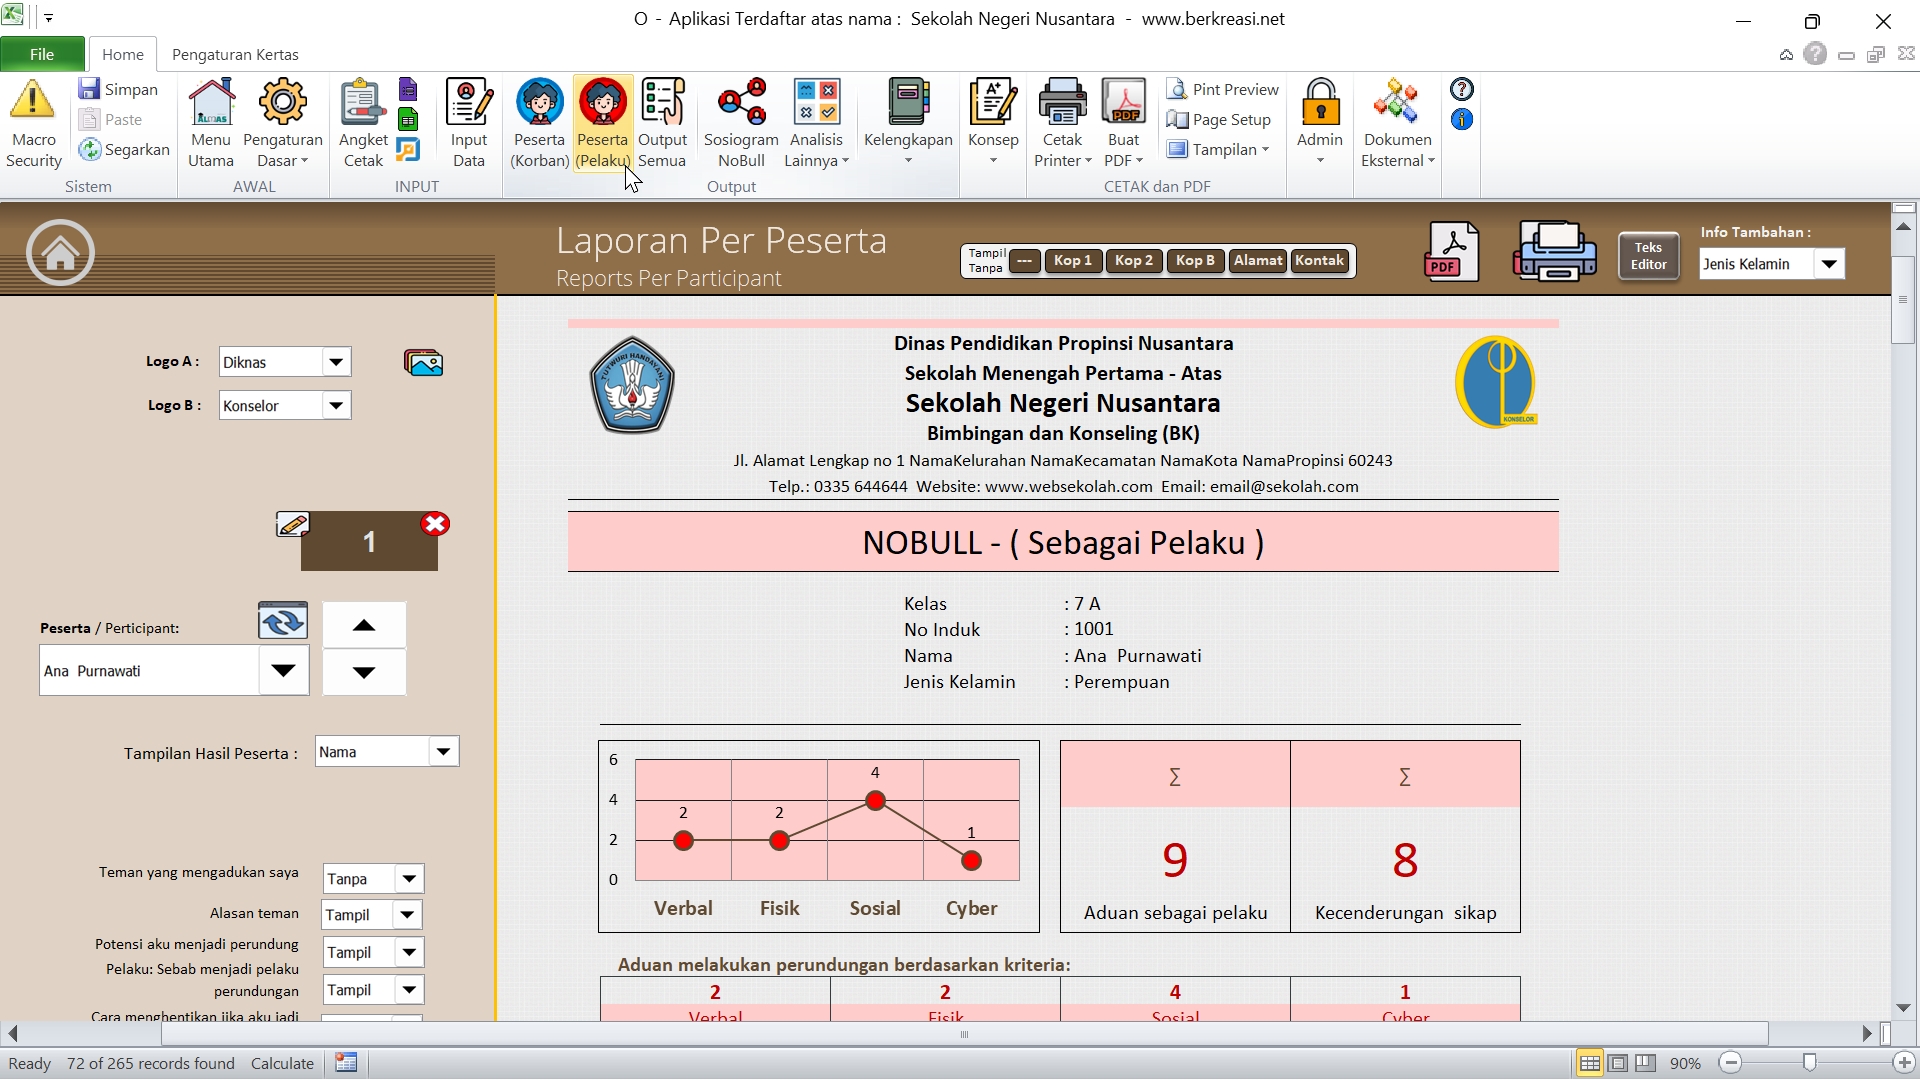Click the home circle icon

(60, 253)
